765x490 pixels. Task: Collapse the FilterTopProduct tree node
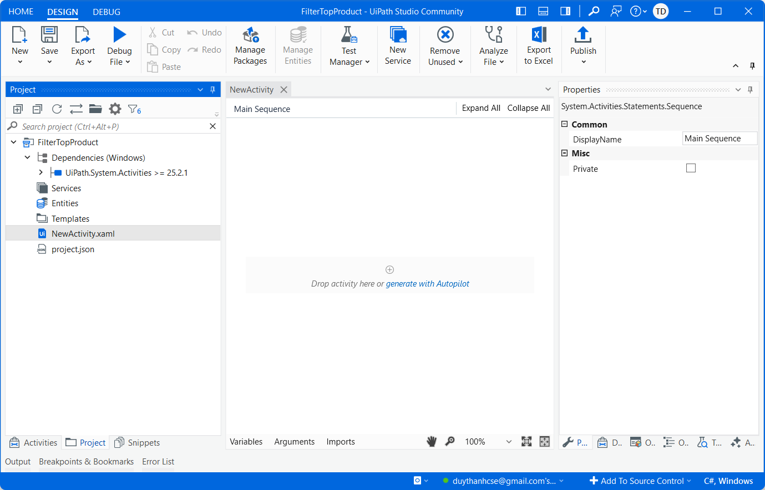(x=14, y=142)
